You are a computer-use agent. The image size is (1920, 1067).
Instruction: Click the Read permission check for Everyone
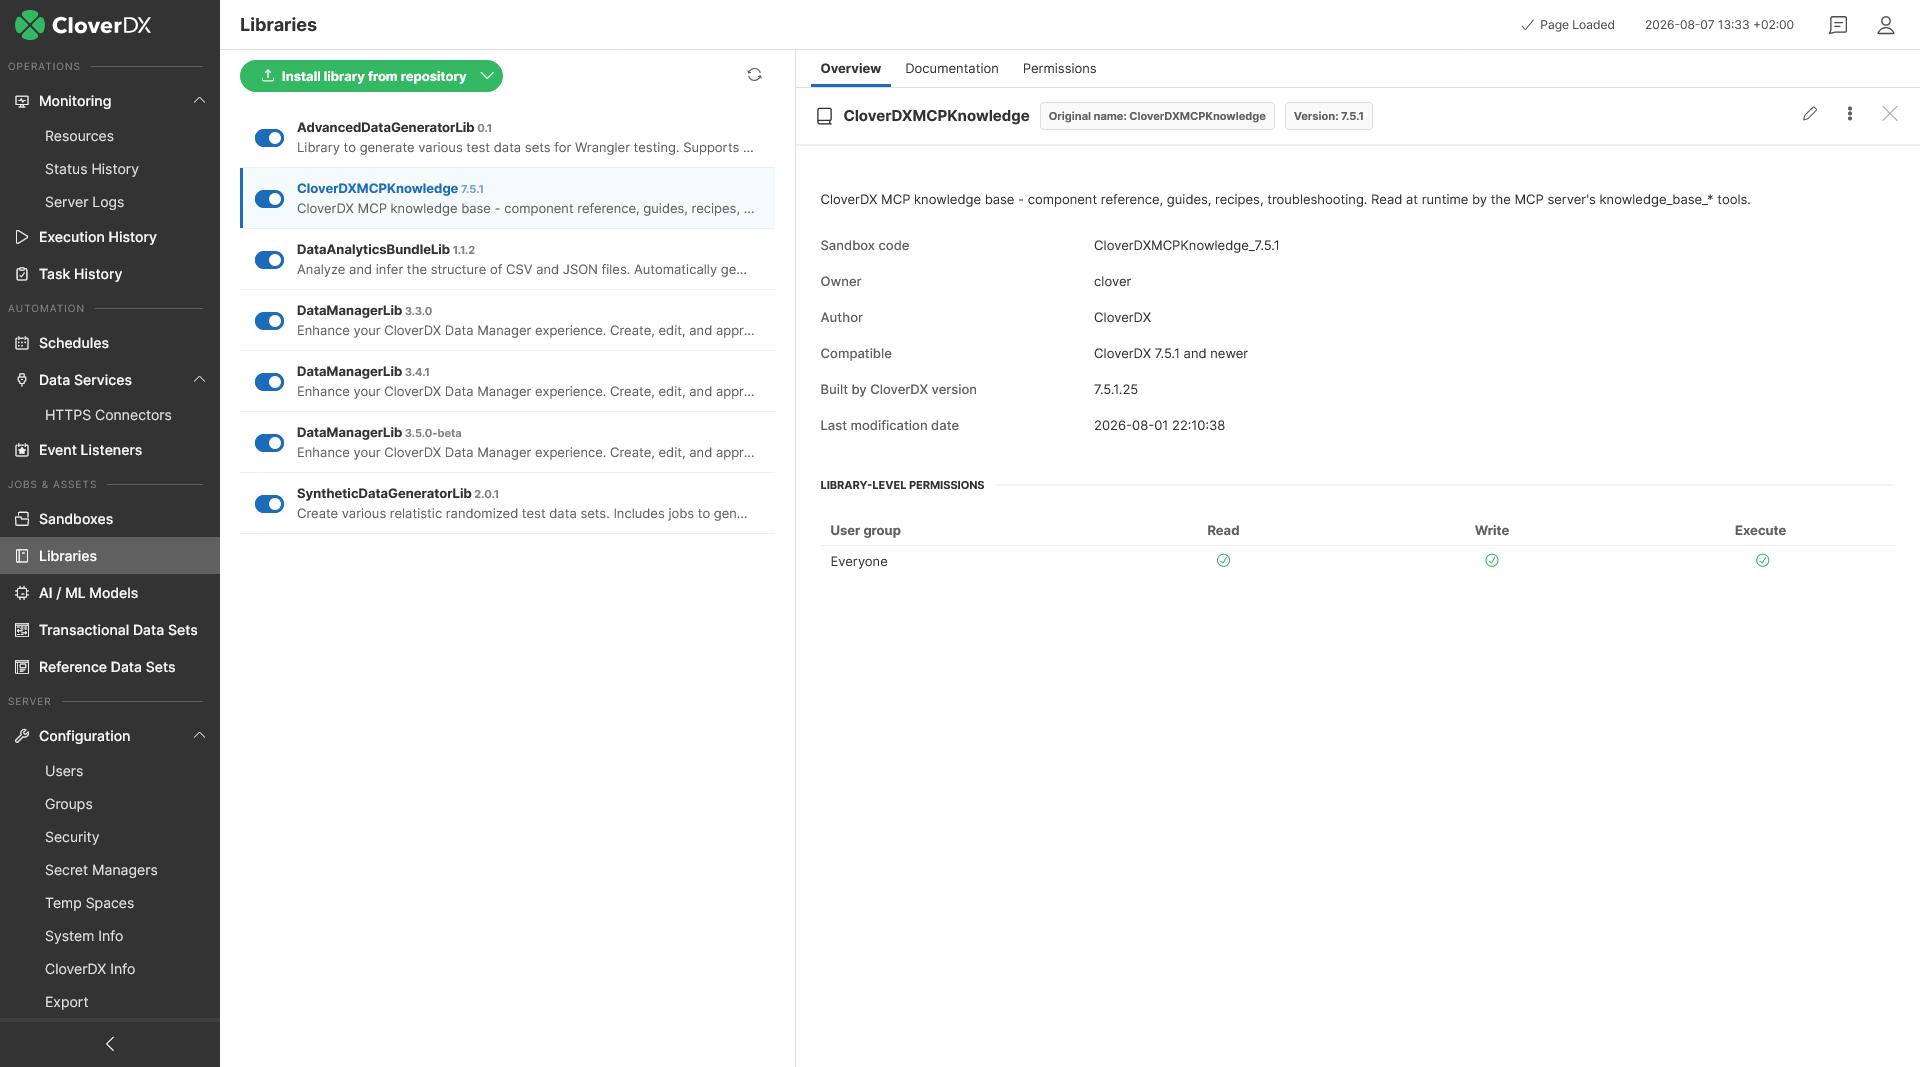[x=1223, y=561]
